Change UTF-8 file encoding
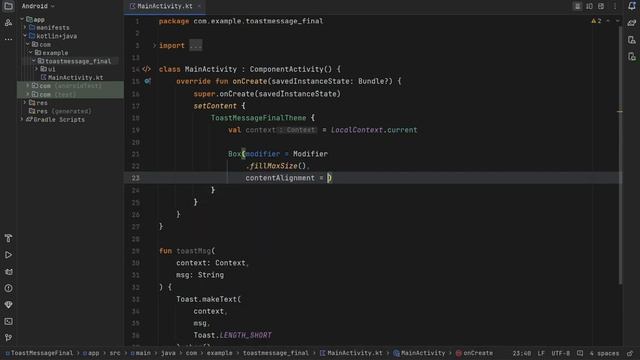The image size is (640, 360). point(560,353)
